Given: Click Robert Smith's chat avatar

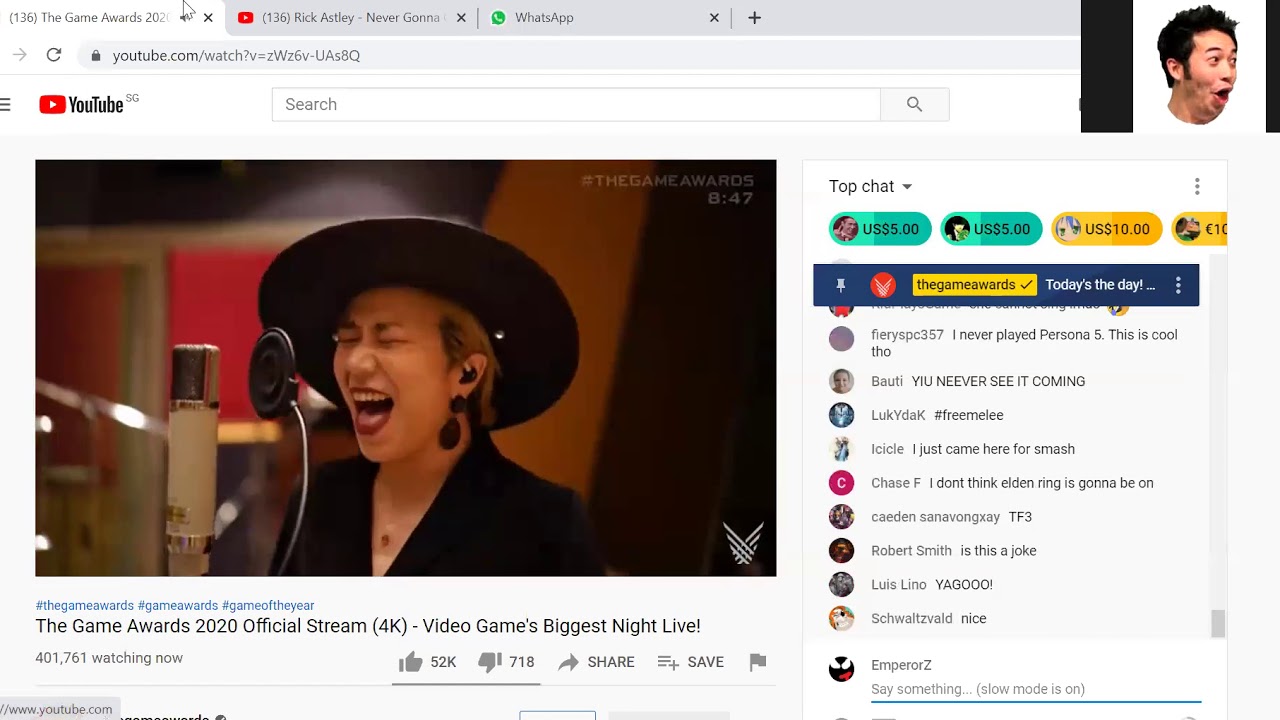Looking at the screenshot, I should tap(842, 551).
